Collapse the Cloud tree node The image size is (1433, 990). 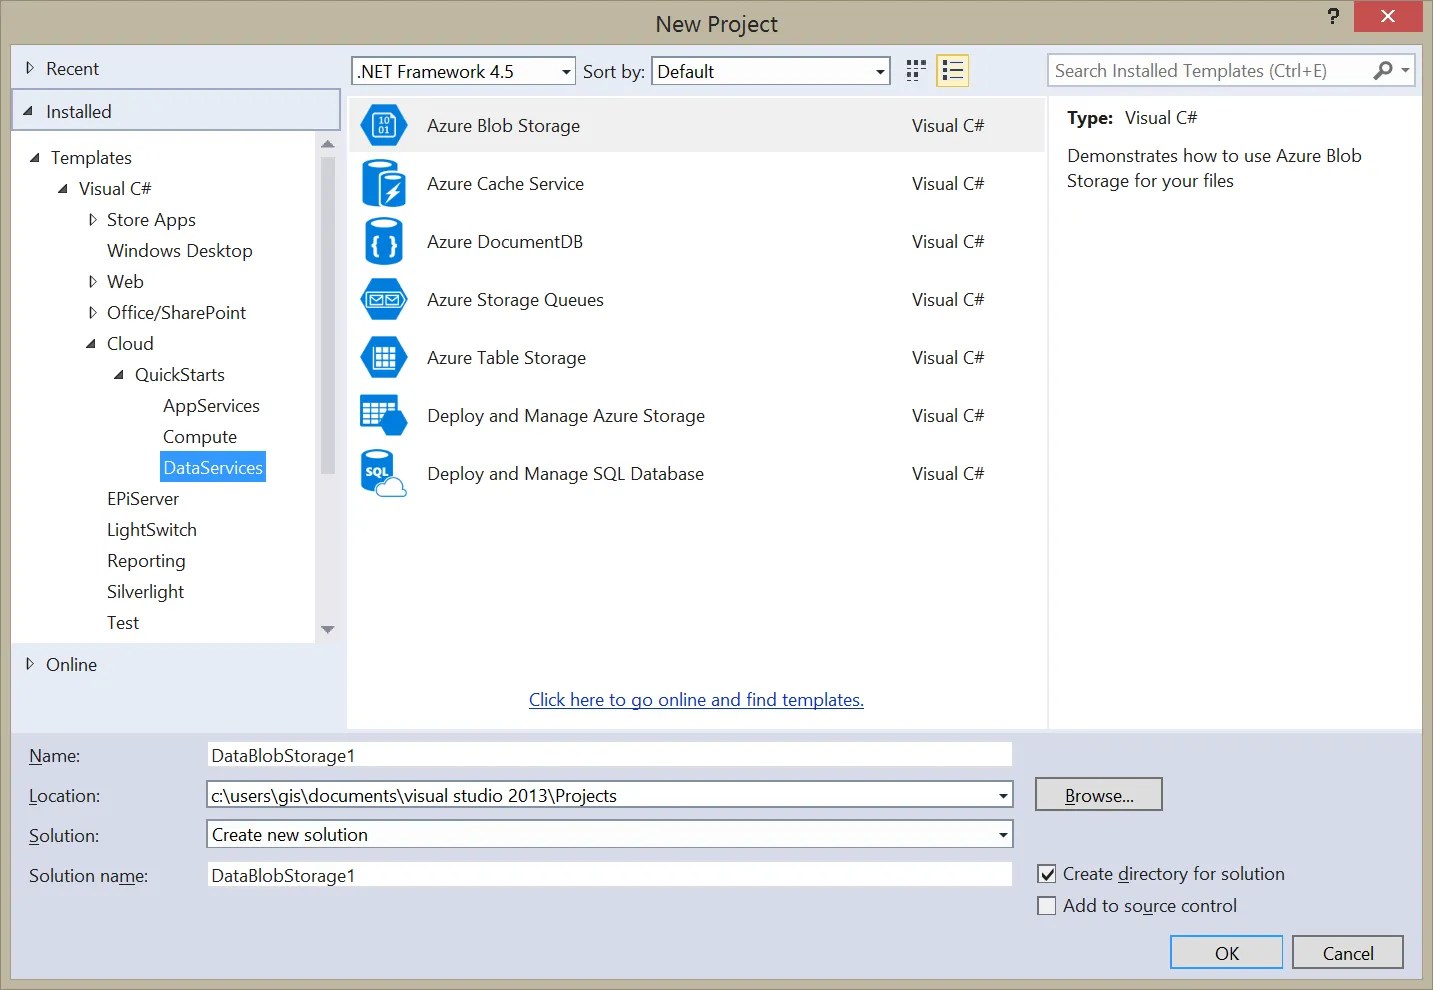tap(91, 344)
